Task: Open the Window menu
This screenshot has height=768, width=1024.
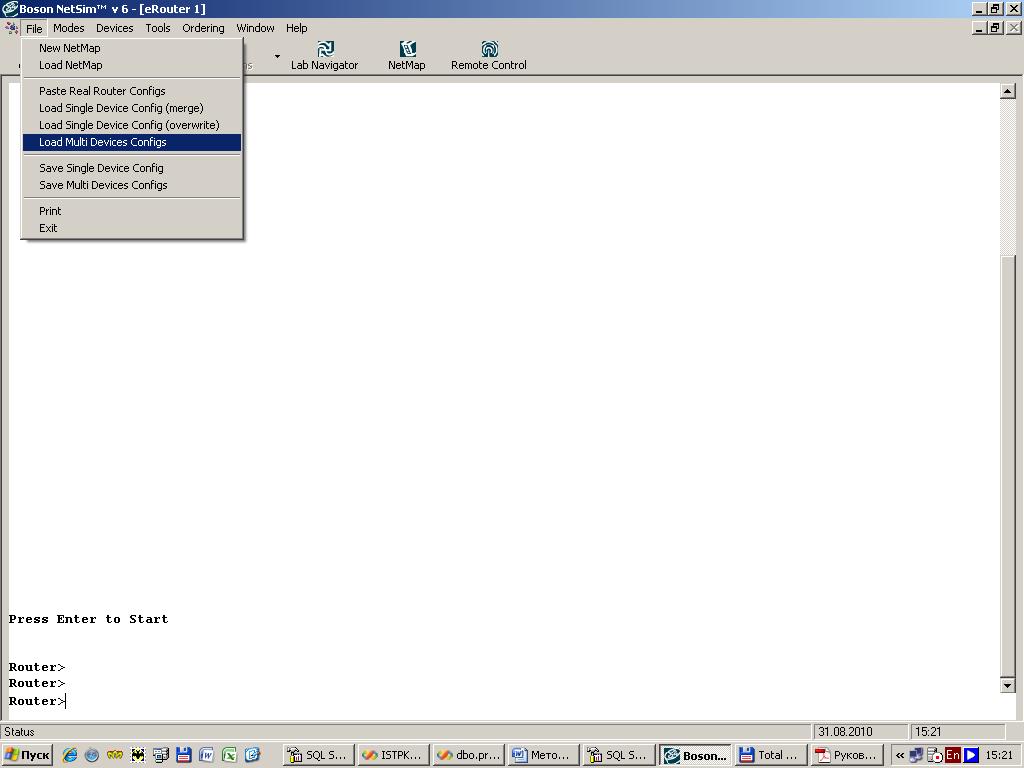Action: pos(255,28)
